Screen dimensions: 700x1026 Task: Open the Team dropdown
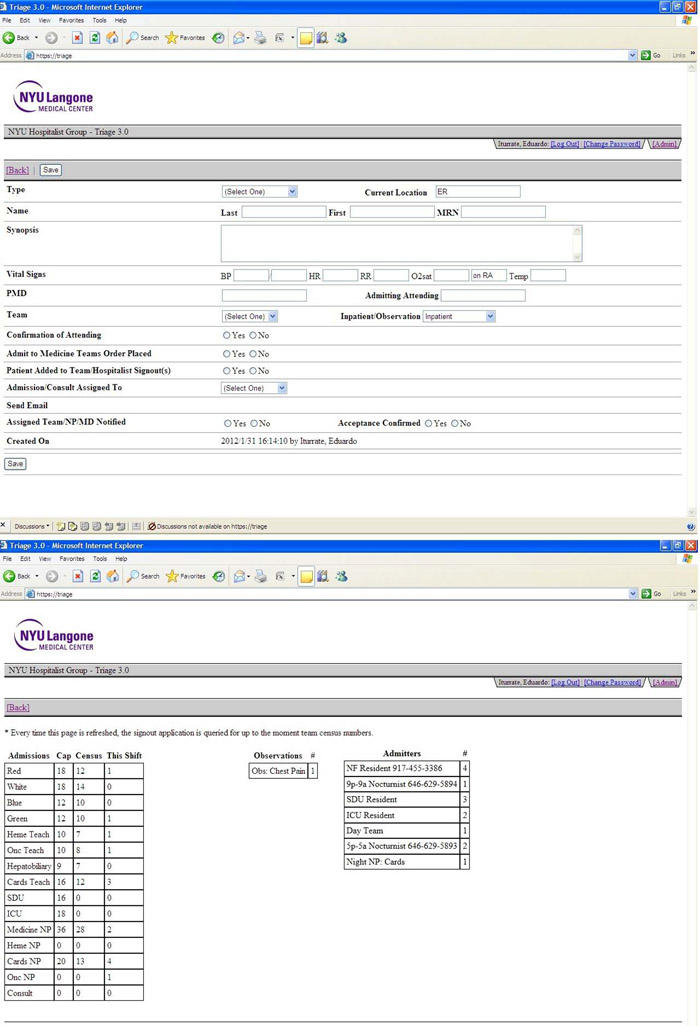pyautogui.click(x=250, y=317)
